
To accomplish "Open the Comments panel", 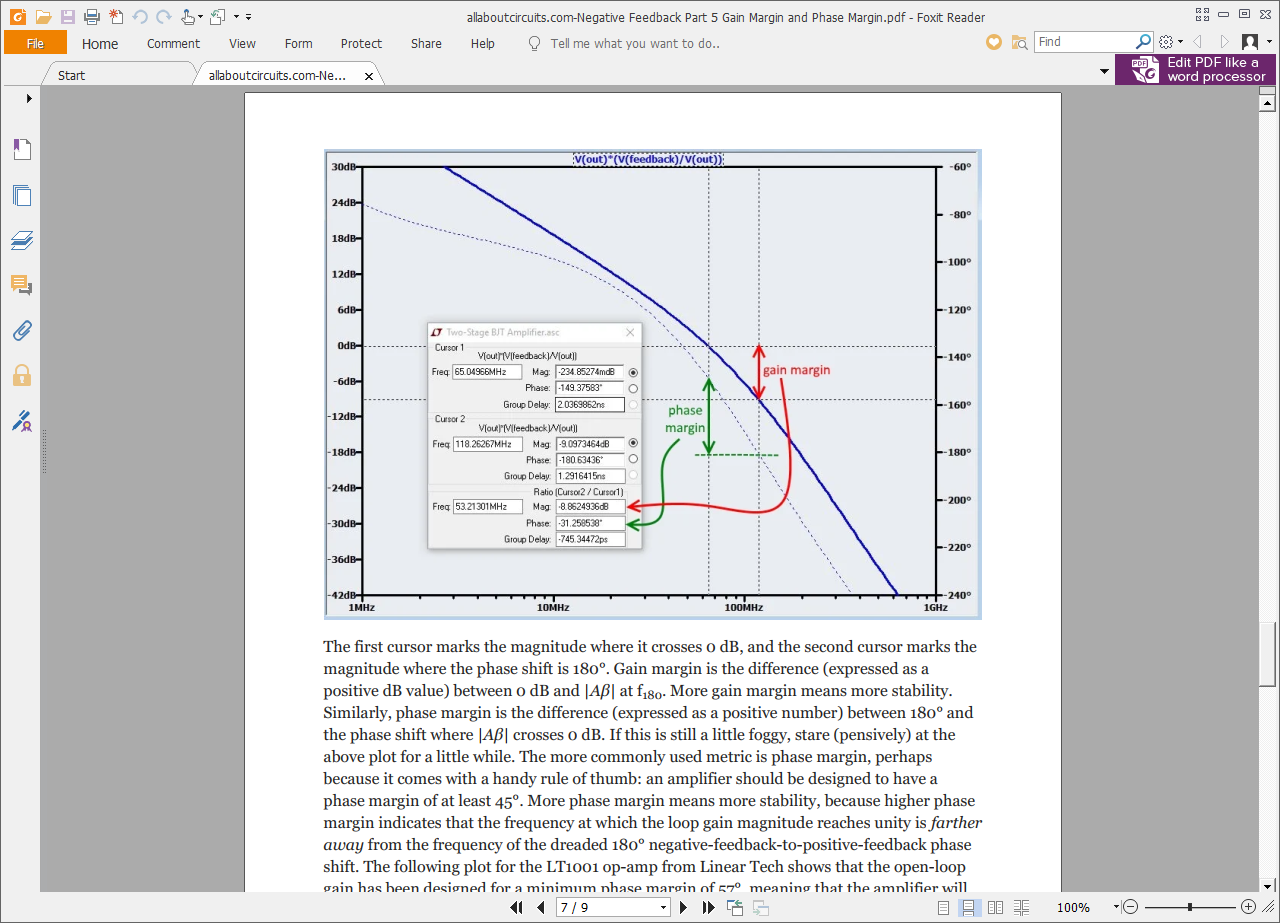I will [22, 285].
